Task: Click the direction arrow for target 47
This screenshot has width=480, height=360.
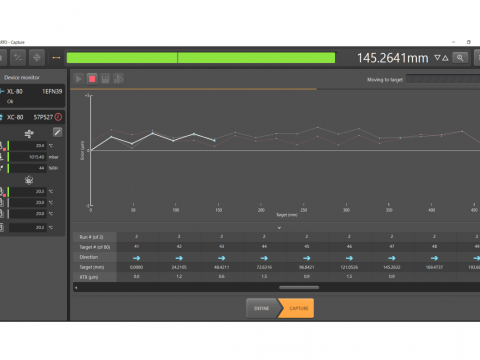Action: (x=392, y=258)
